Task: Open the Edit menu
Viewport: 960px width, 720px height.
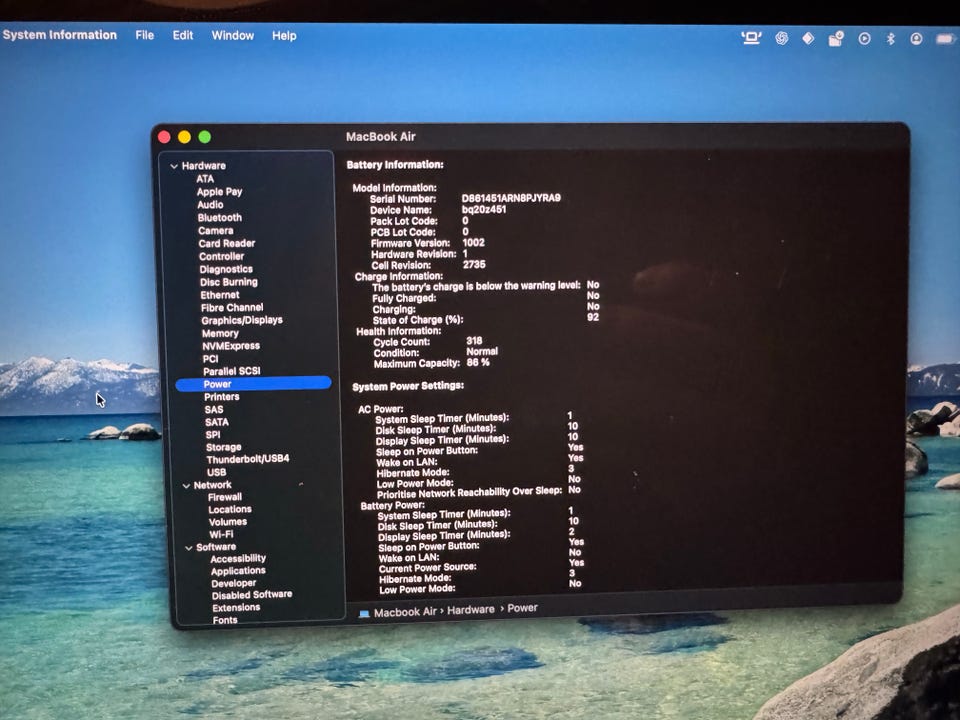Action: click(182, 36)
